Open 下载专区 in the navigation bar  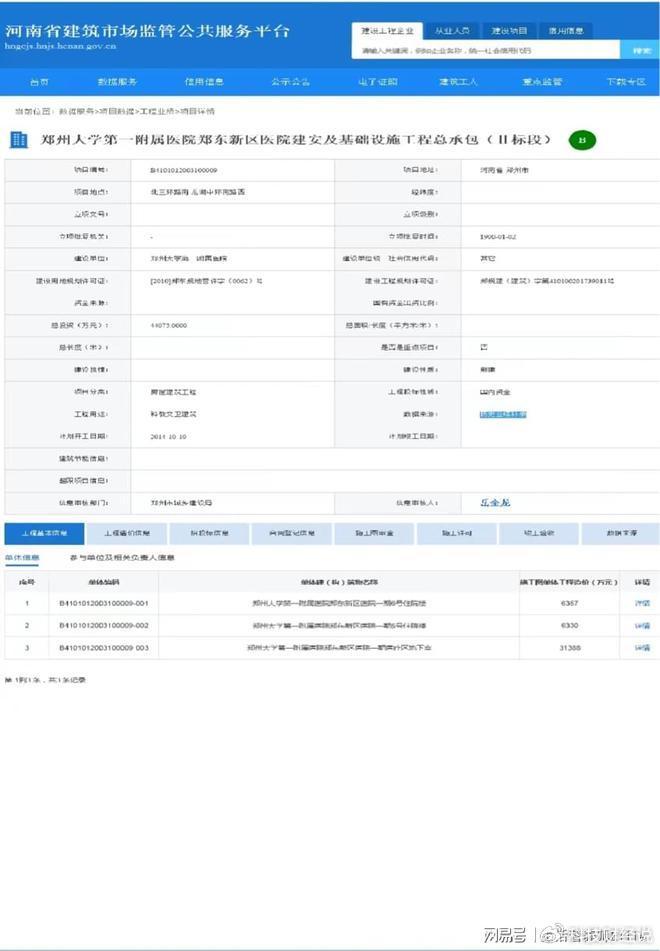pos(624,81)
